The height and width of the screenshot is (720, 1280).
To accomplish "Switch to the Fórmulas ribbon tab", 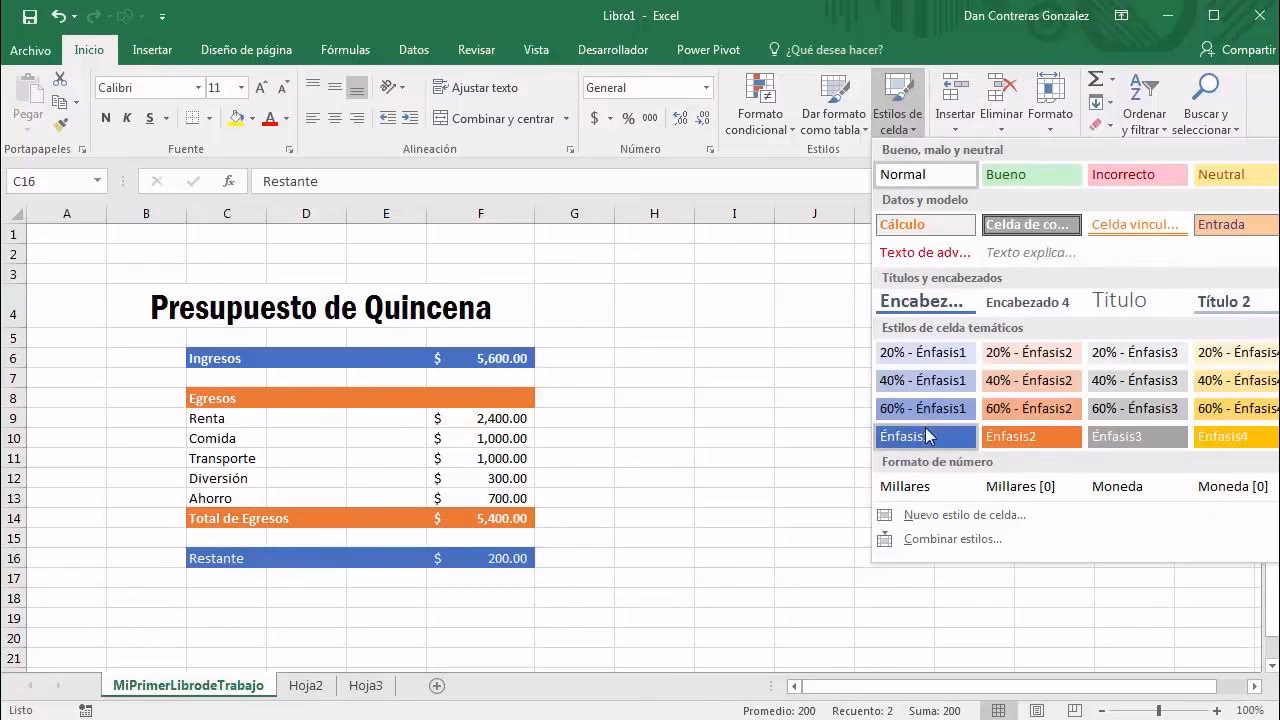I will click(344, 49).
